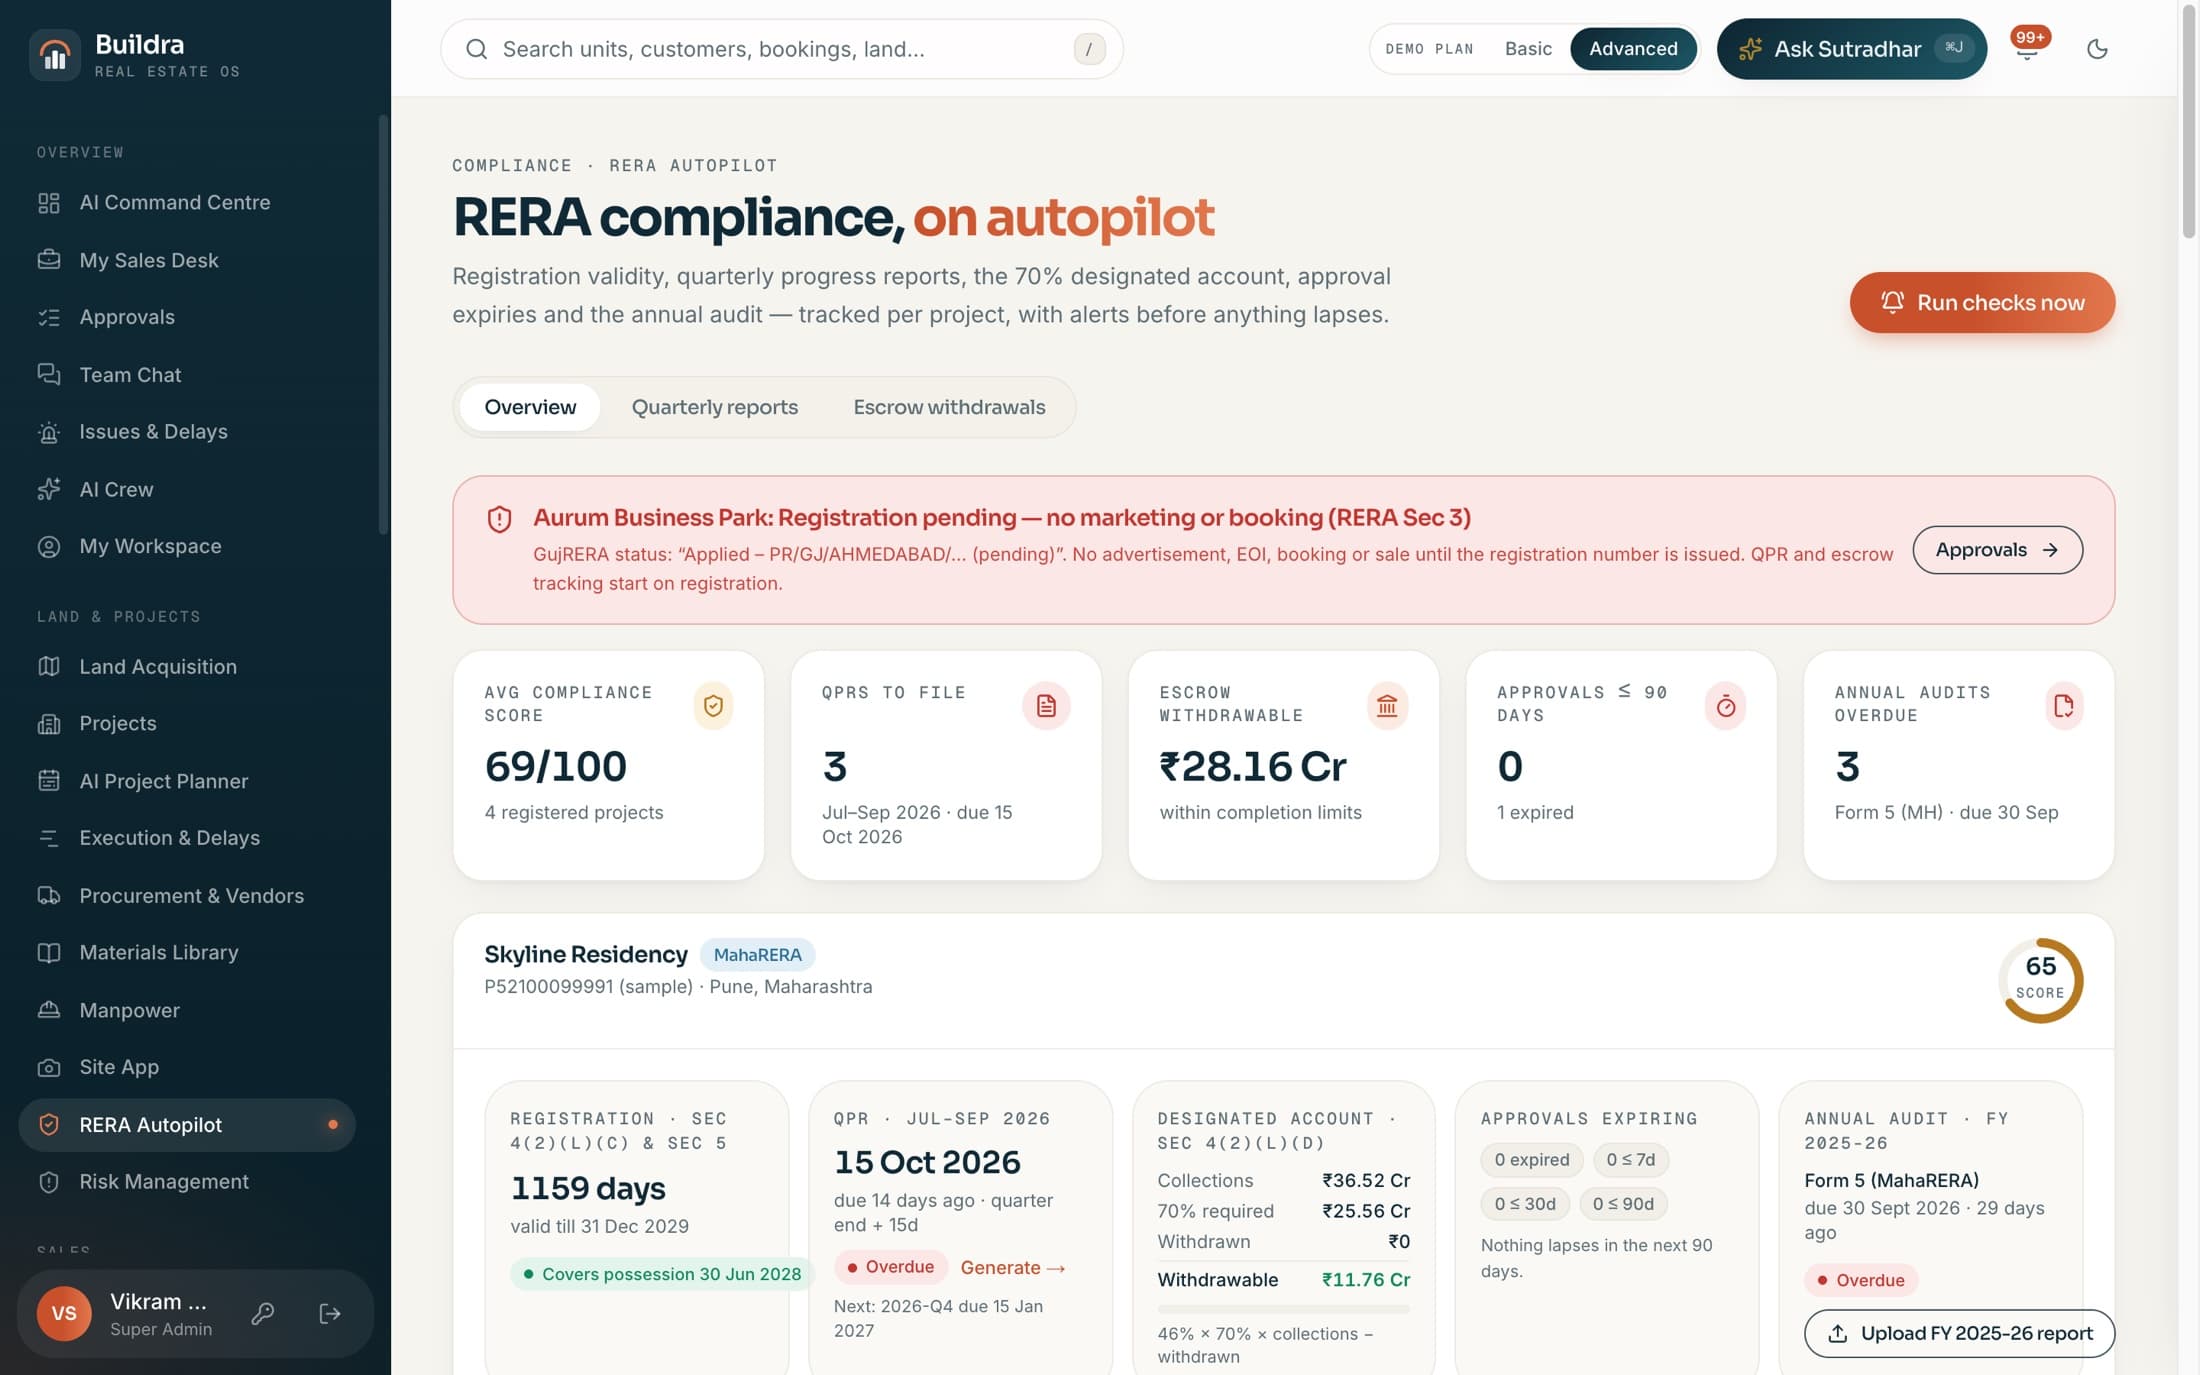Switch demo plan to Advanced

1633,49
